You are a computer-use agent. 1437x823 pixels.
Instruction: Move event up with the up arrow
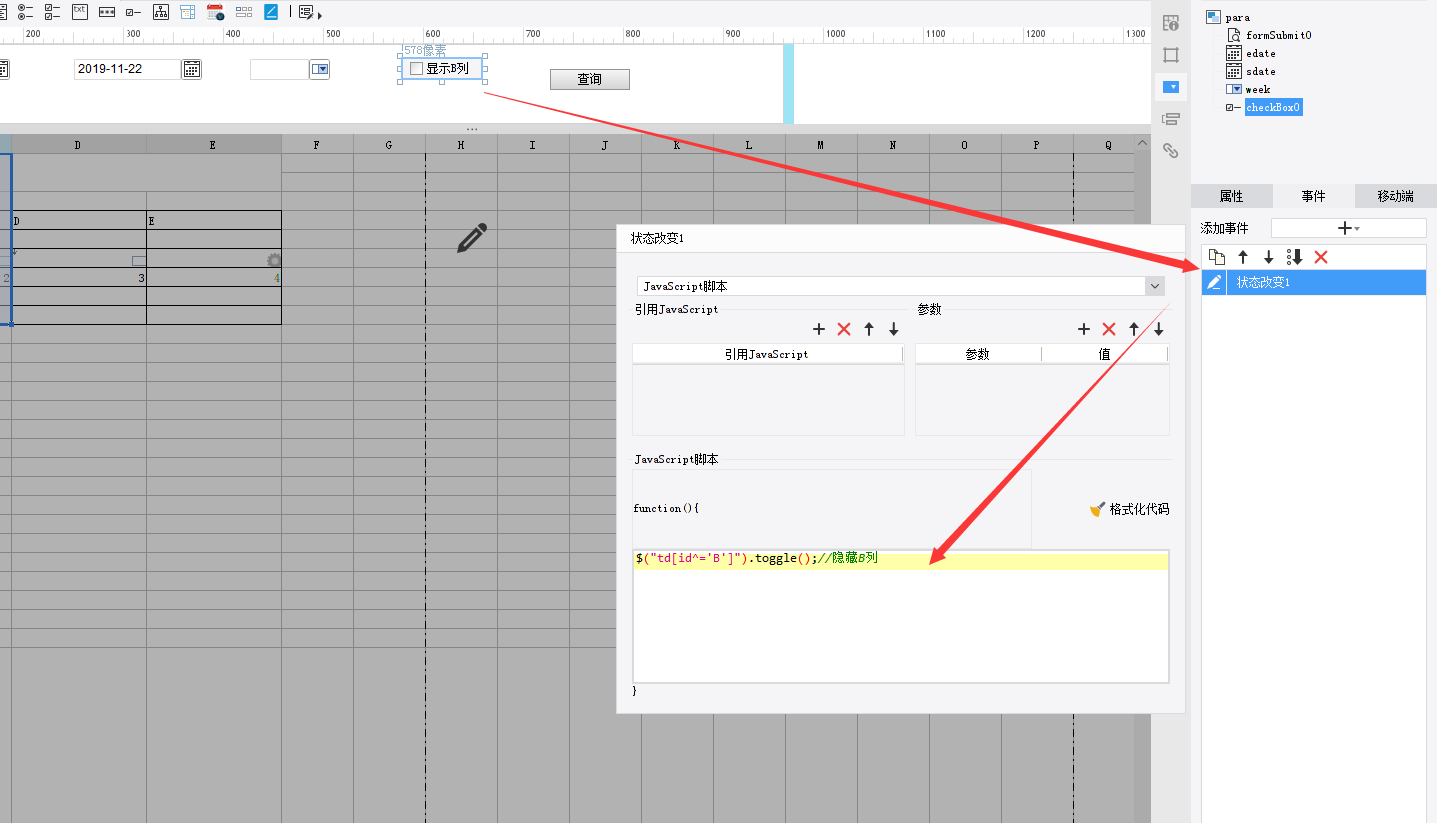(x=1243, y=257)
